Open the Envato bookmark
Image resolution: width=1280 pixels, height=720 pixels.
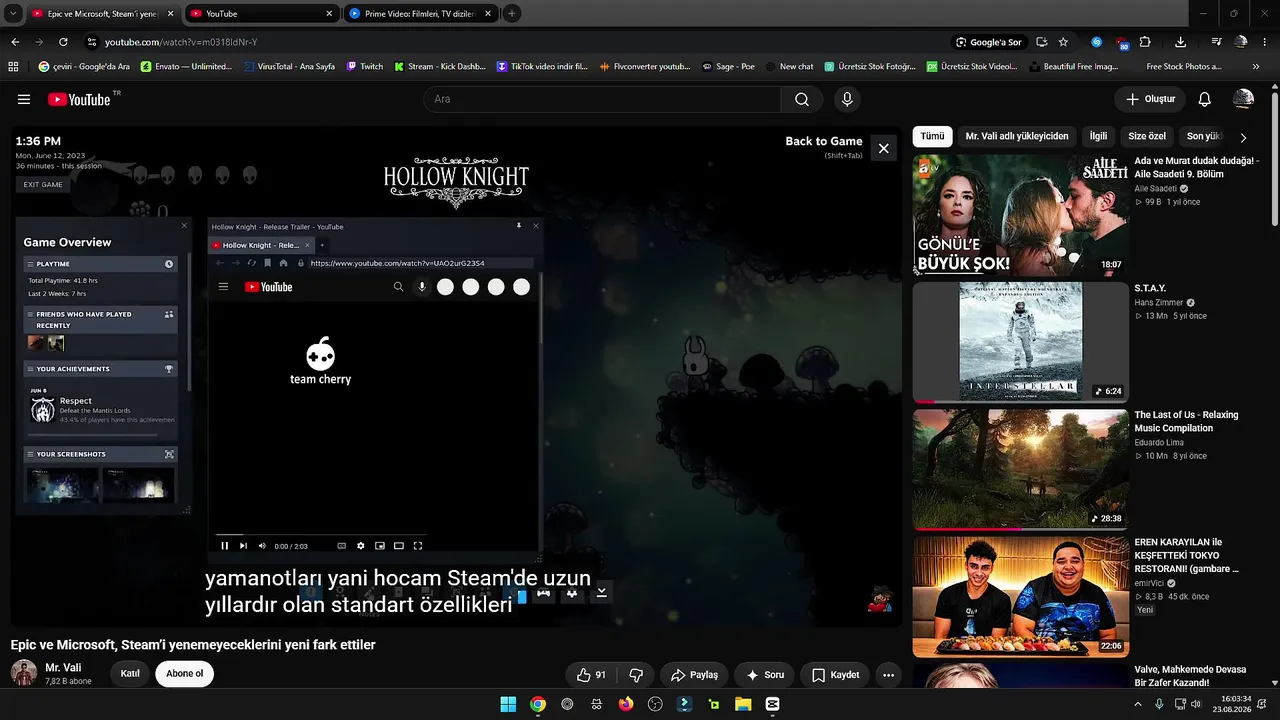coord(187,66)
